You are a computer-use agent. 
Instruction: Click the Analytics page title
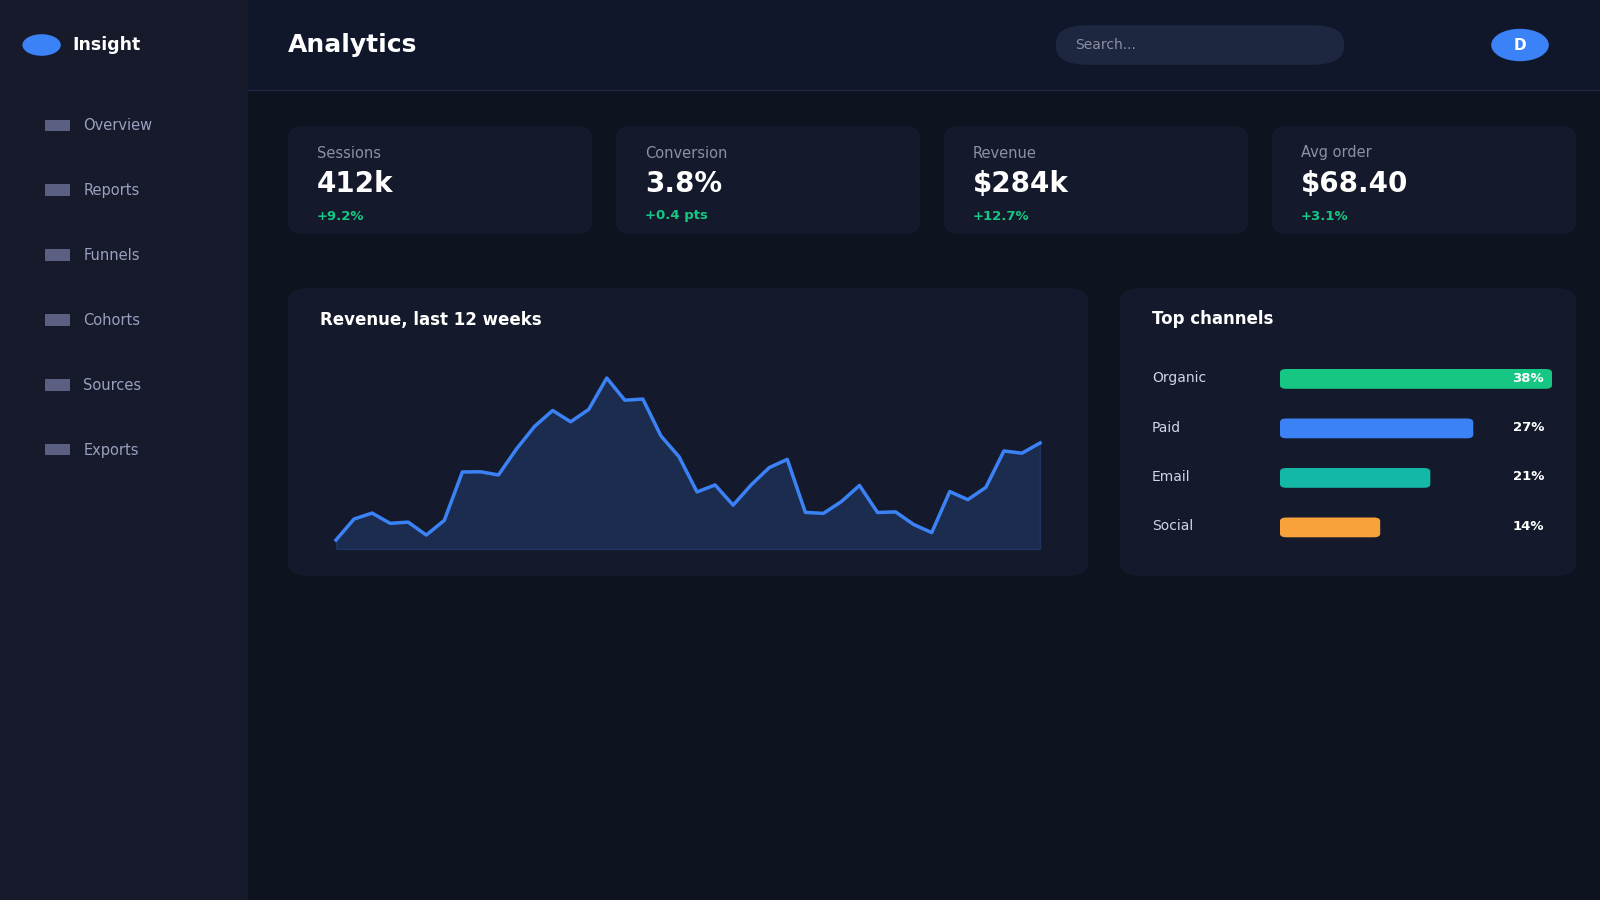[352, 45]
